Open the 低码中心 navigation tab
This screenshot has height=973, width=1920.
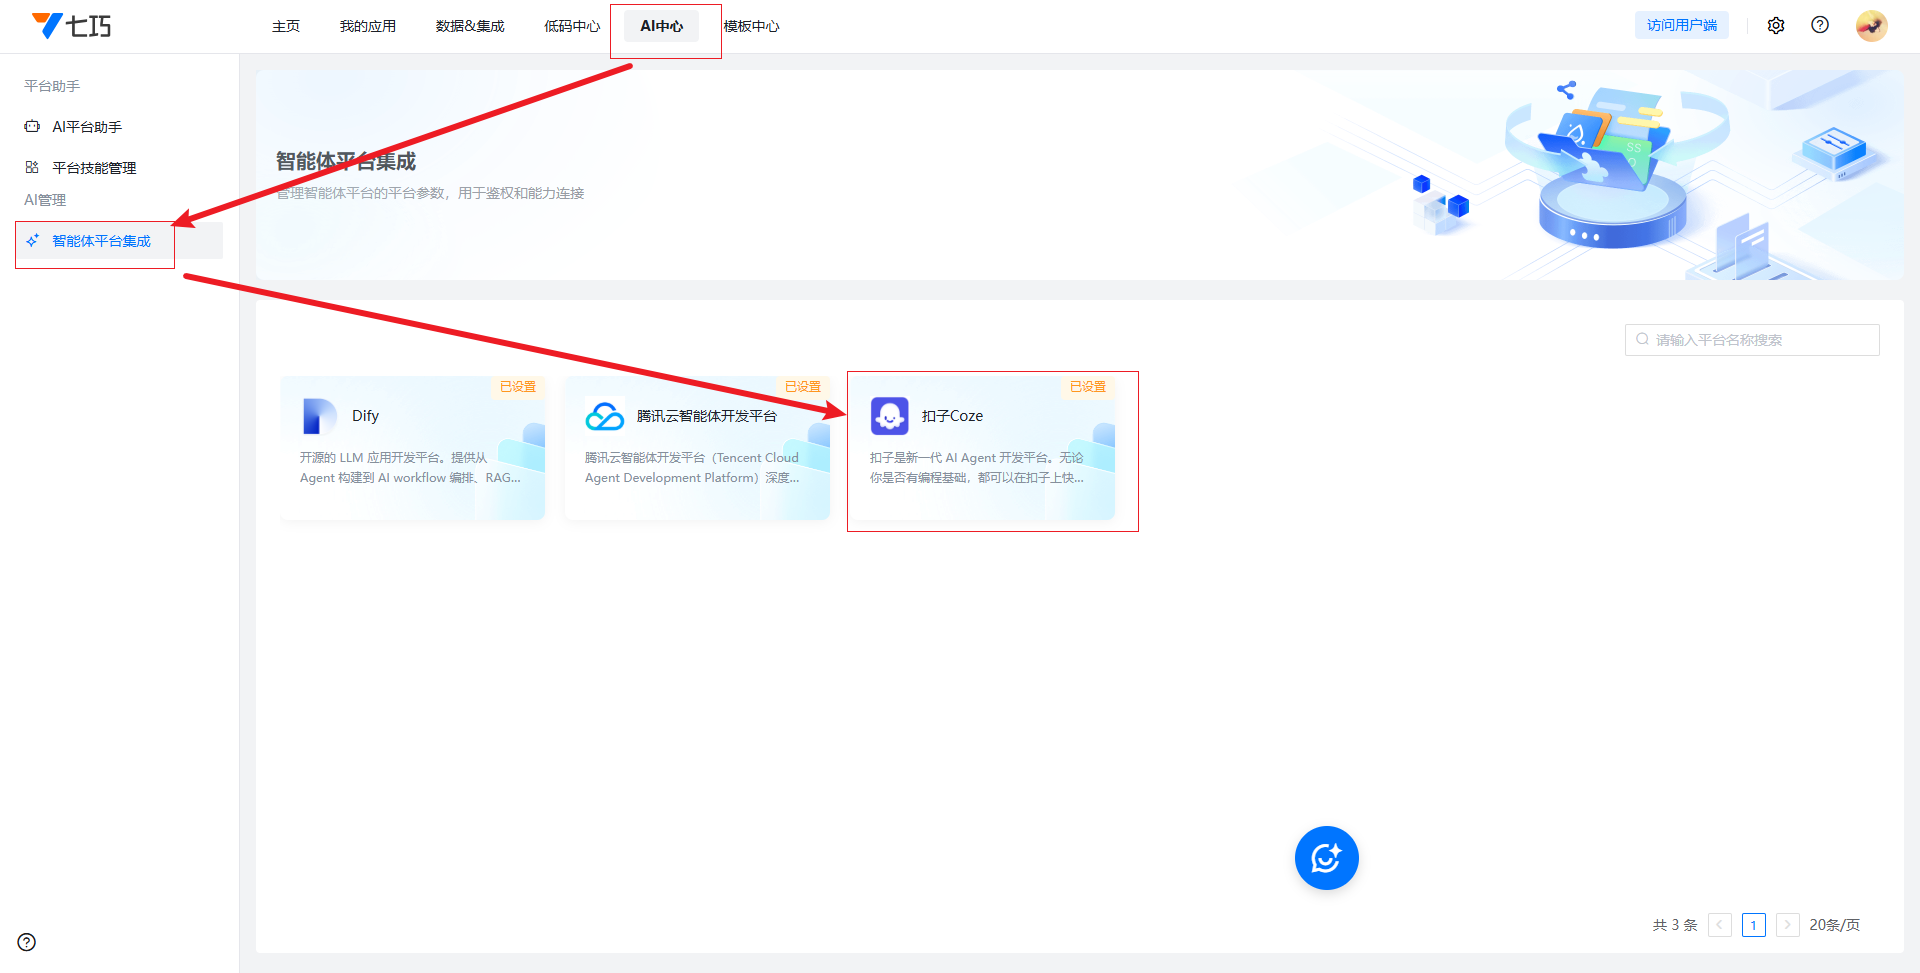click(572, 26)
